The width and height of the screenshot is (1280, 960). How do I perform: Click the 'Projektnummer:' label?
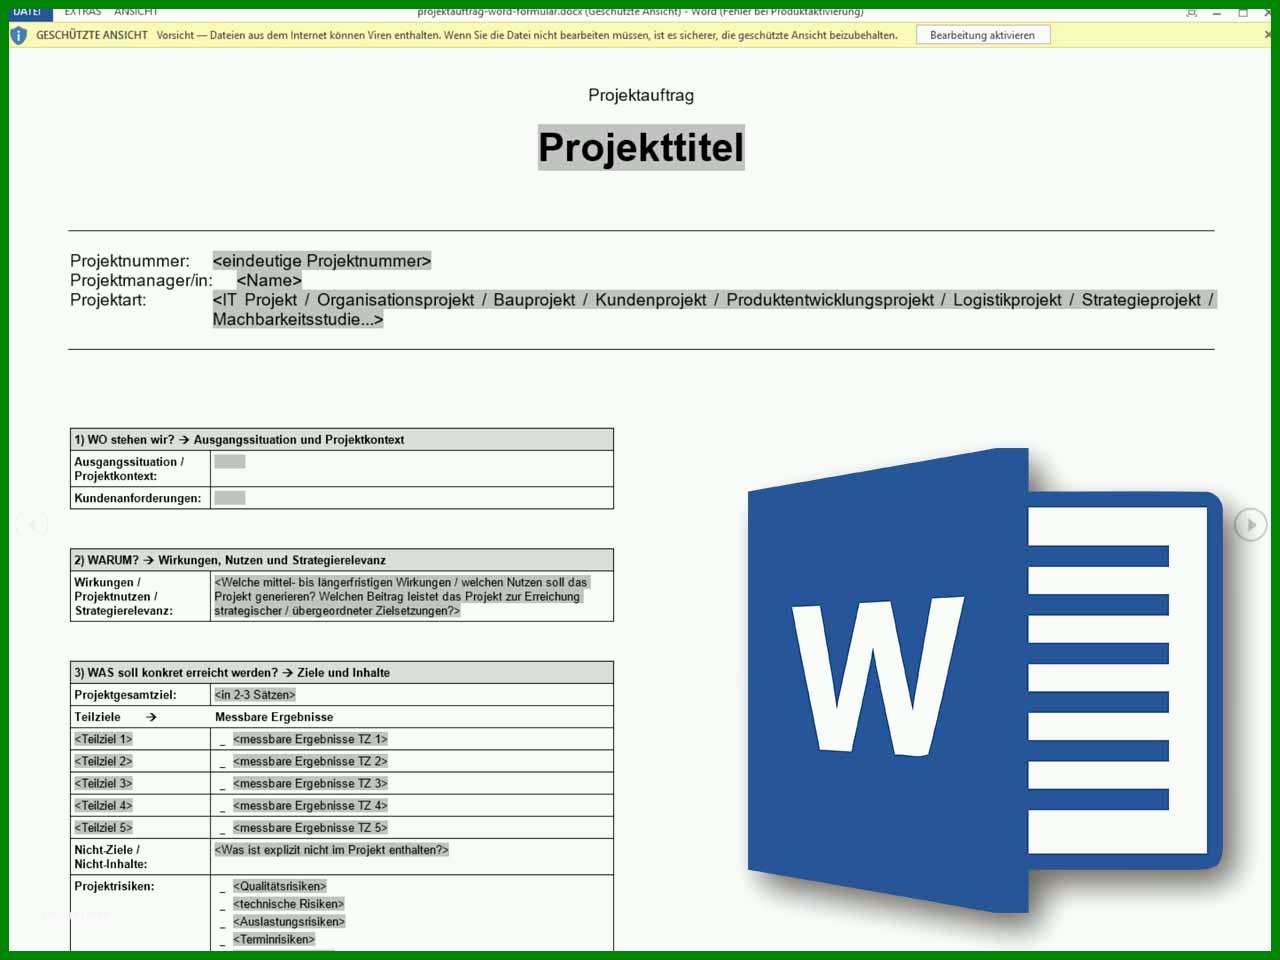(x=130, y=261)
